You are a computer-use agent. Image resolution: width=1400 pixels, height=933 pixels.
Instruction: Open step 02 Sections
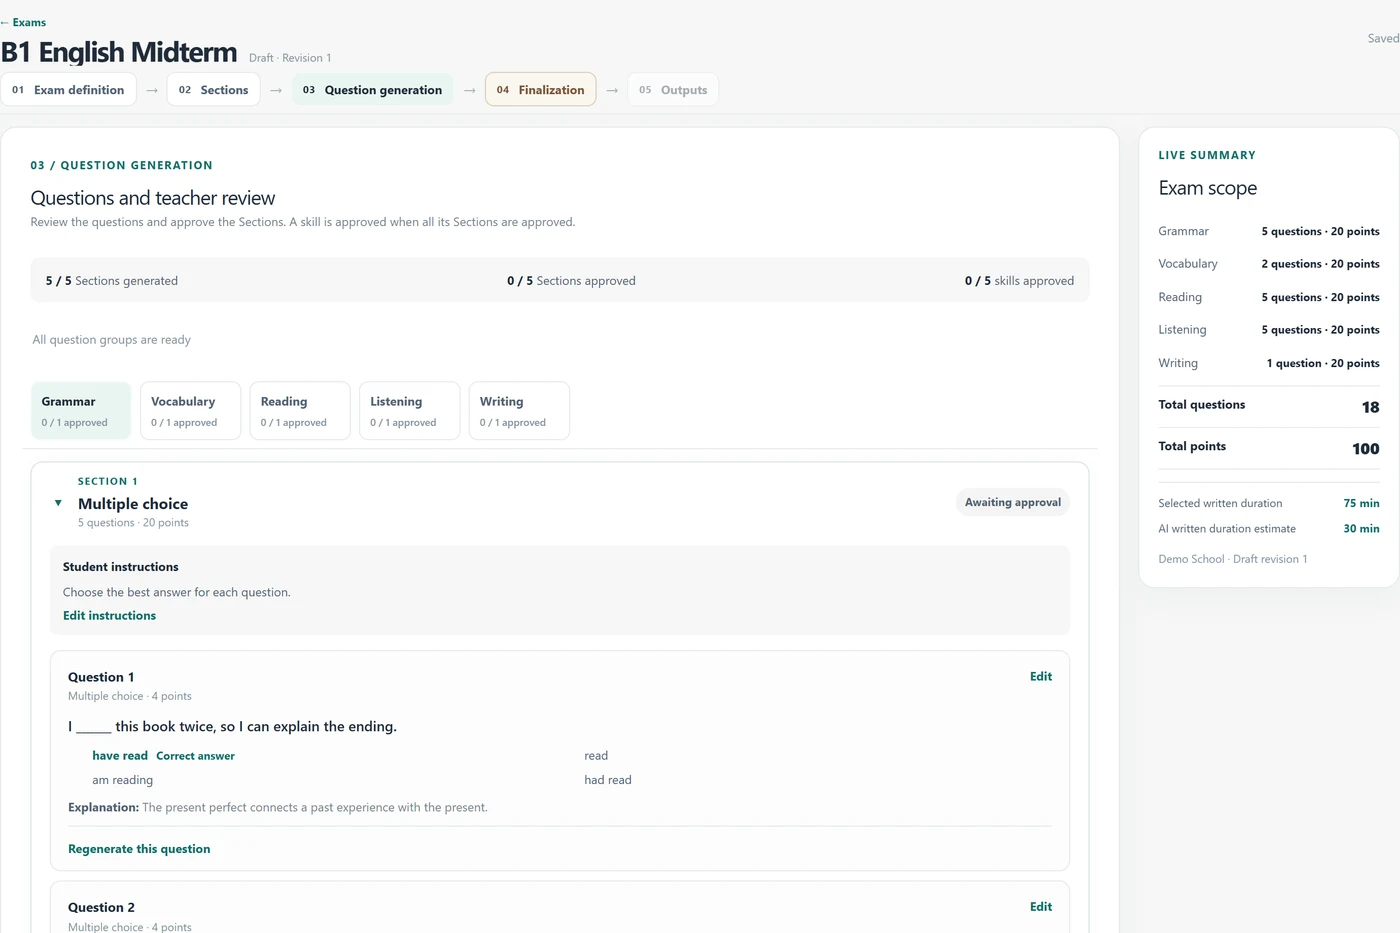(213, 90)
